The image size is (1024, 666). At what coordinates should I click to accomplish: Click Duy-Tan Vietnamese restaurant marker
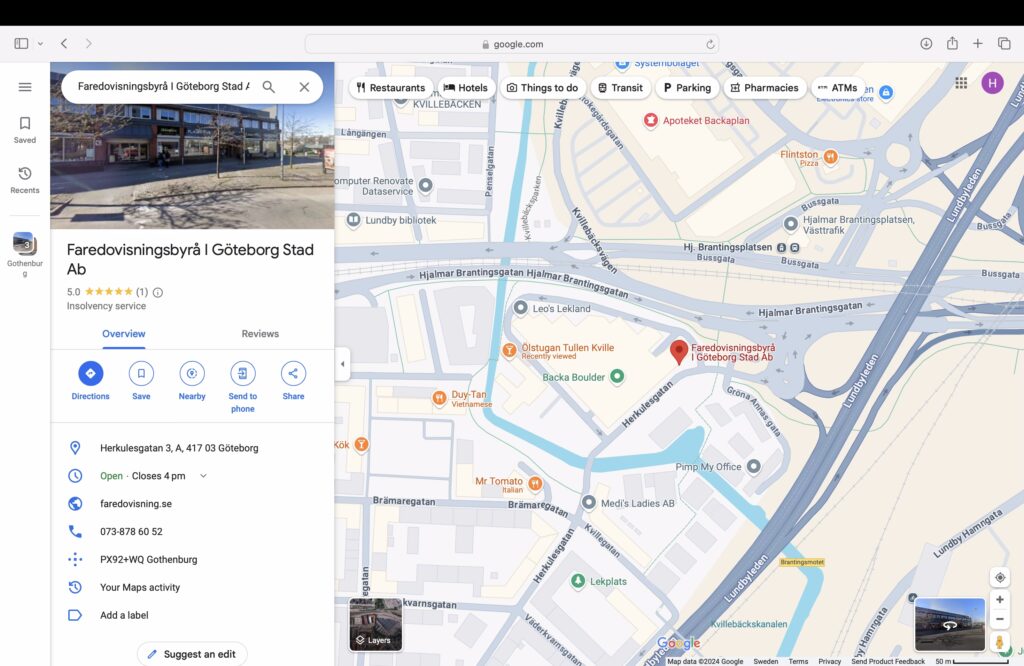pyautogui.click(x=440, y=397)
